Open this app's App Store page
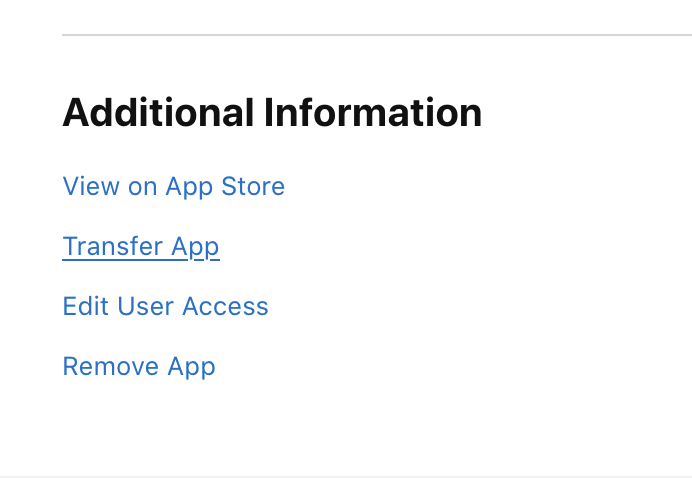 [173, 187]
